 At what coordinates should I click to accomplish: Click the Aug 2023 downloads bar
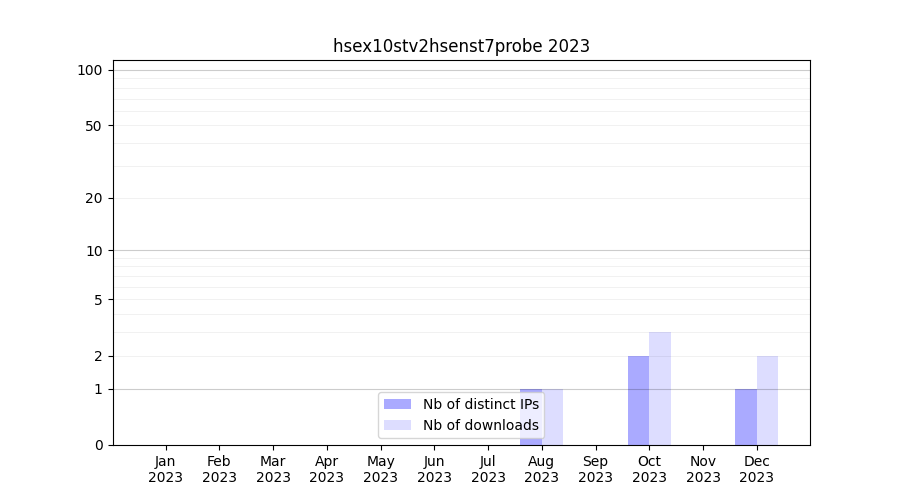tap(553, 416)
